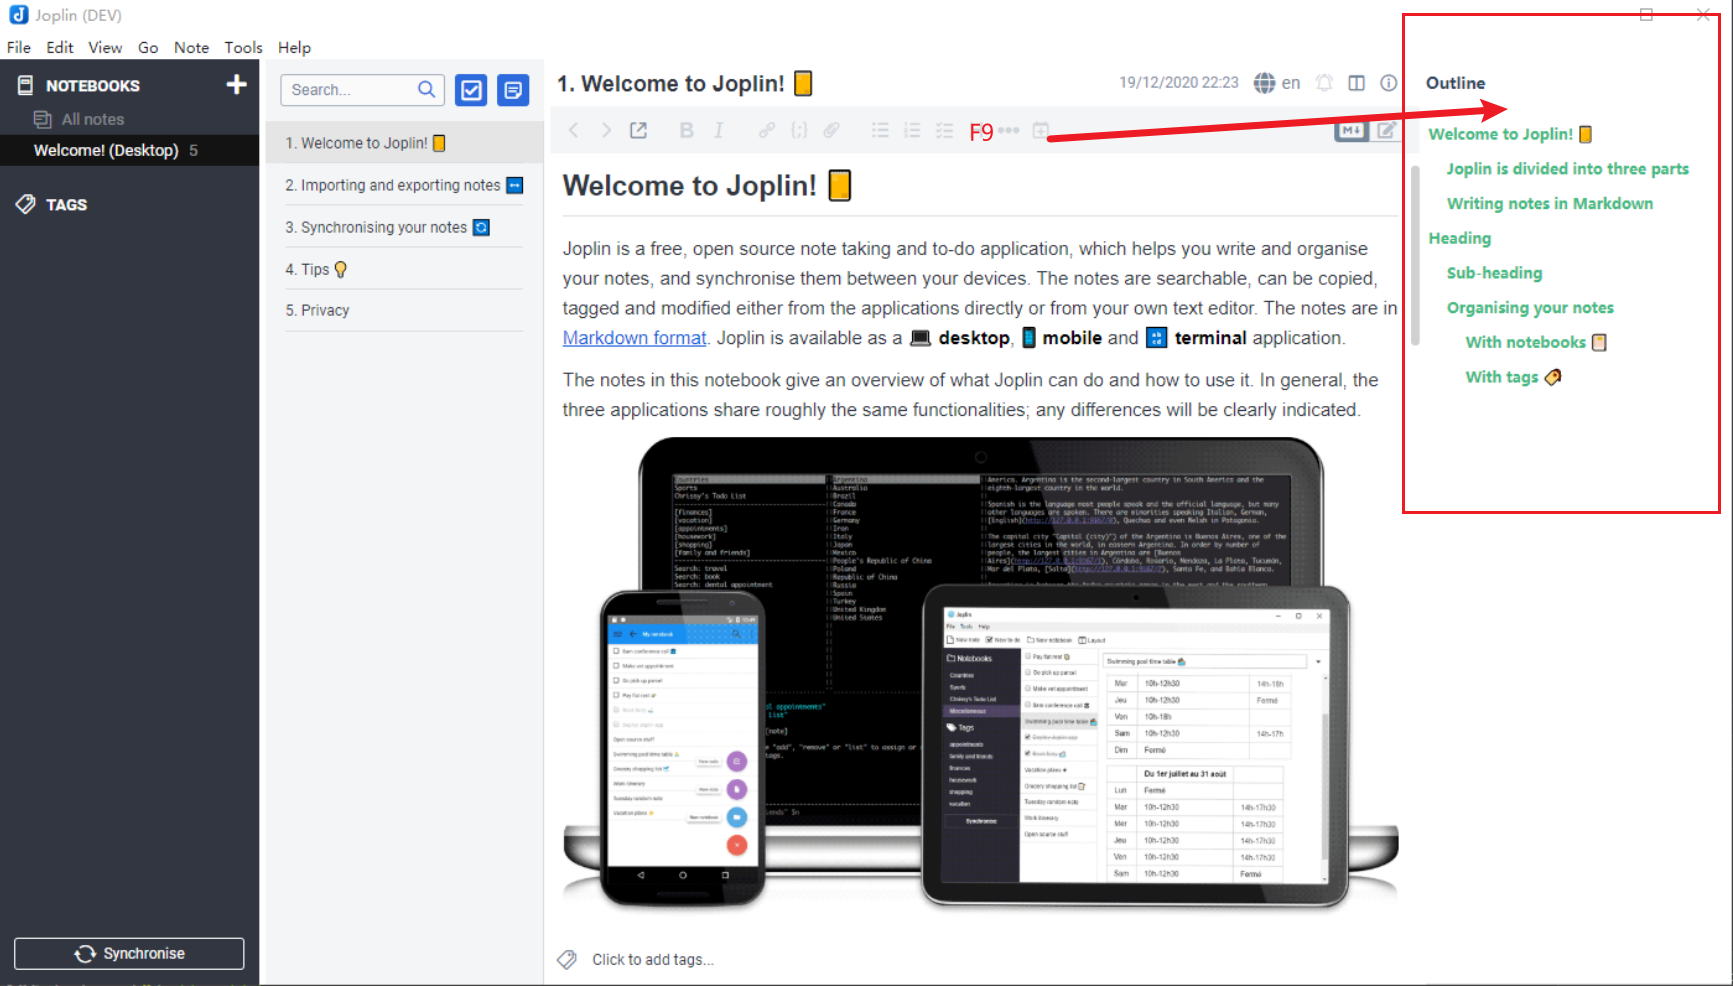The width and height of the screenshot is (1733, 986).
Task: Insert a hyperlink using the toolbar link icon
Action: [766, 130]
